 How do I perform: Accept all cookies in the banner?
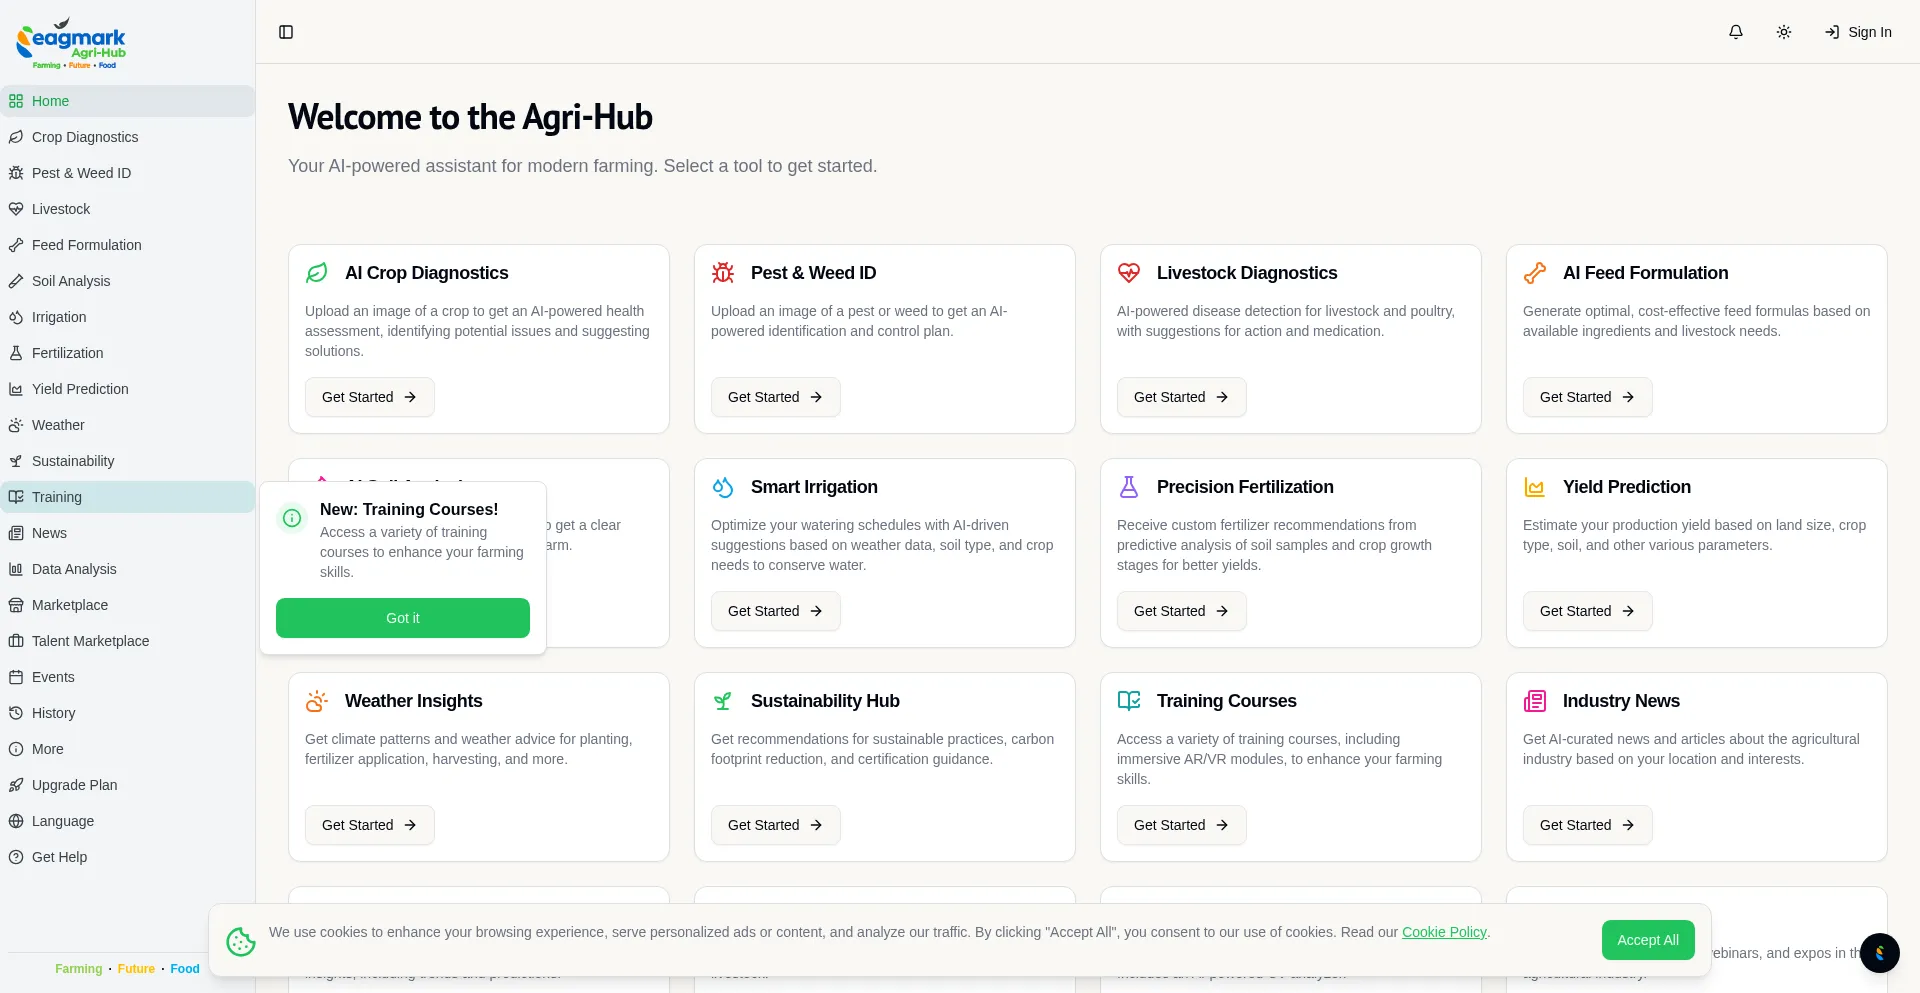(x=1647, y=940)
